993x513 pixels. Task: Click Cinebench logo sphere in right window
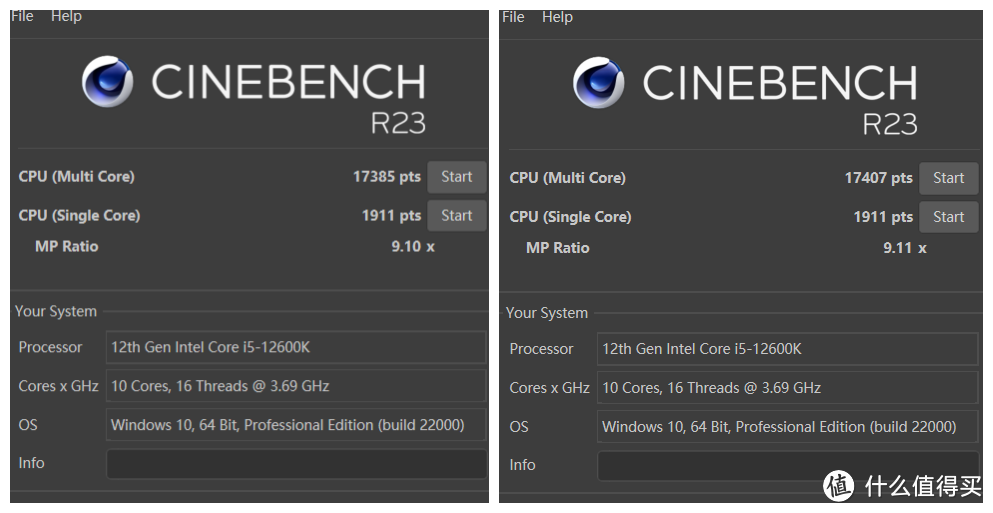click(x=598, y=82)
